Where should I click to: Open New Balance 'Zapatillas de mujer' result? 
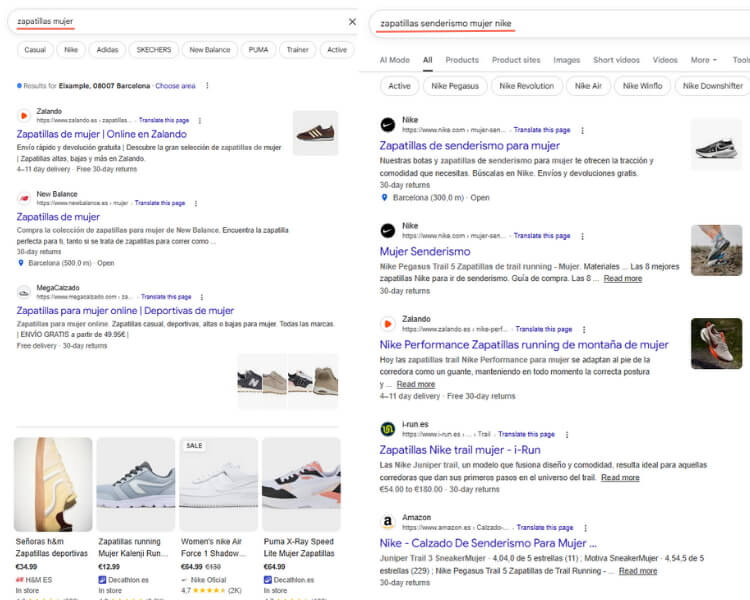(x=58, y=217)
